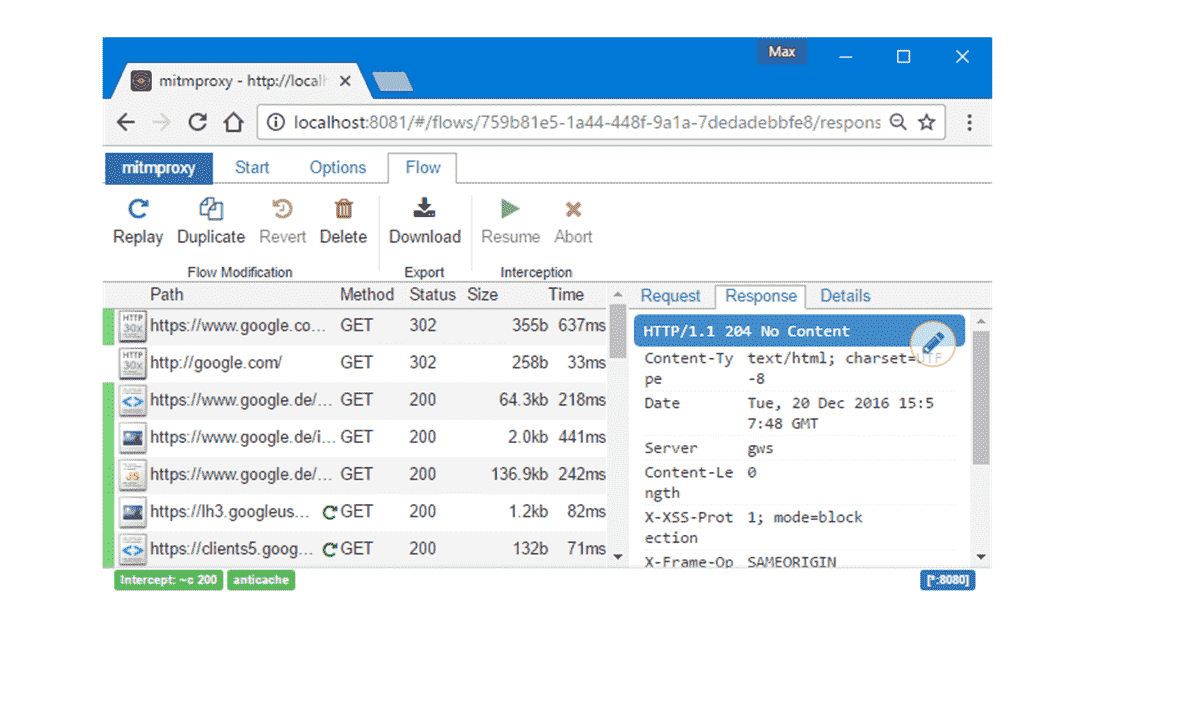Open Chrome's three-dot menu
The image size is (1200, 711).
[969, 122]
